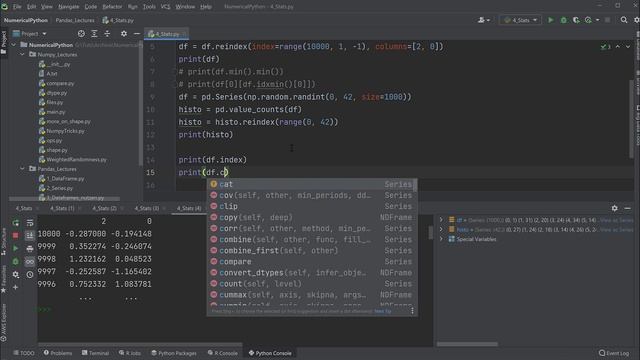Open more options dots in completion popup
The height and width of the screenshot is (360, 640).
click(412, 311)
